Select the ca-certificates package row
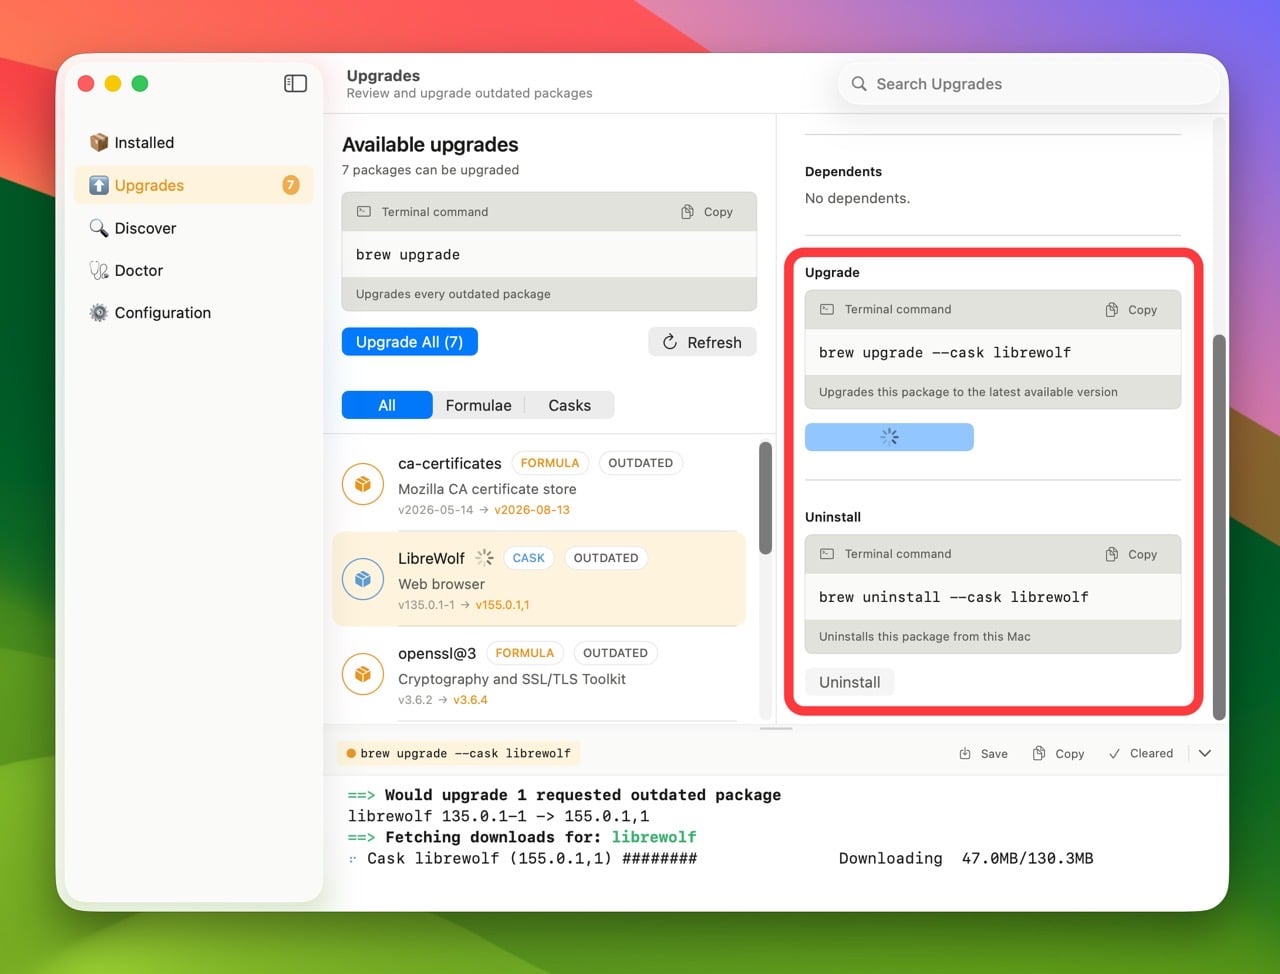The height and width of the screenshot is (974, 1280). 539,485
